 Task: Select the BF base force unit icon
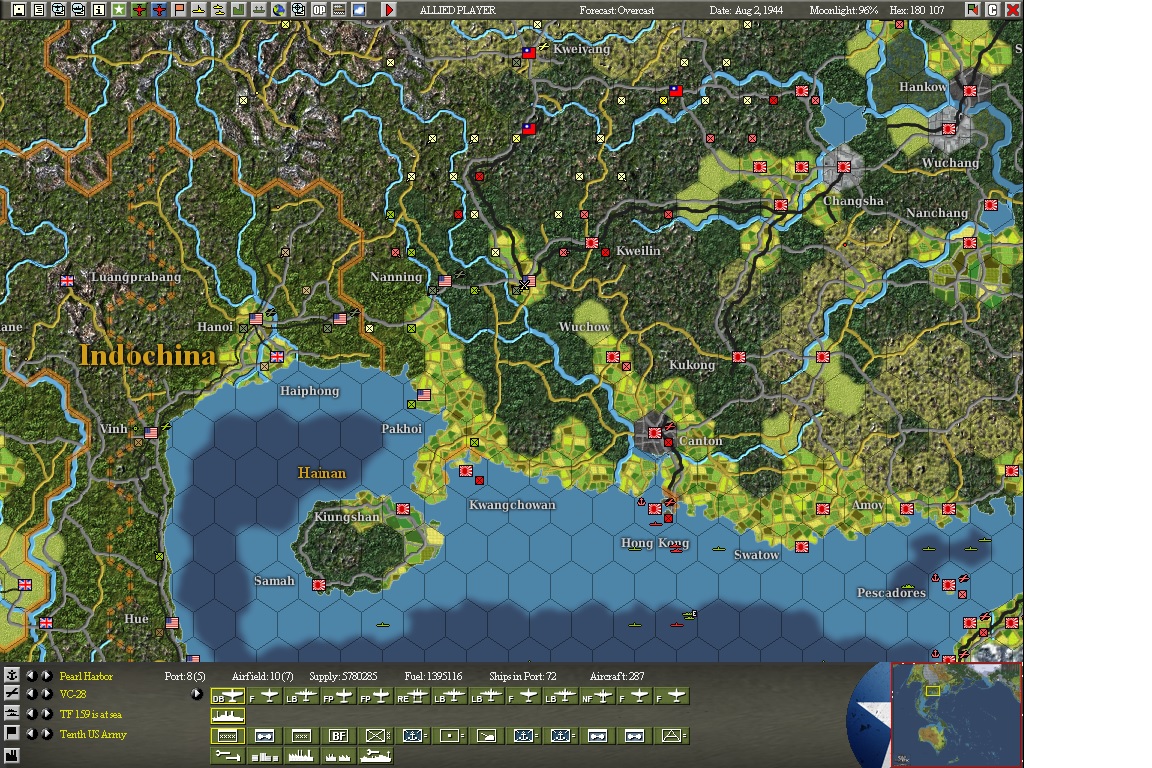338,736
